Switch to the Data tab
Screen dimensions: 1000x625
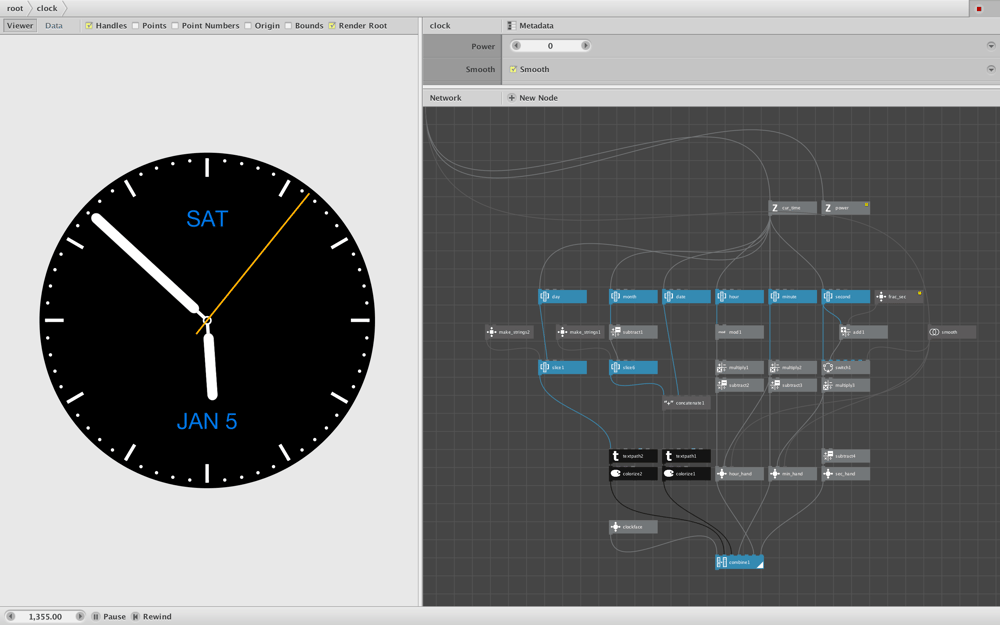[54, 26]
